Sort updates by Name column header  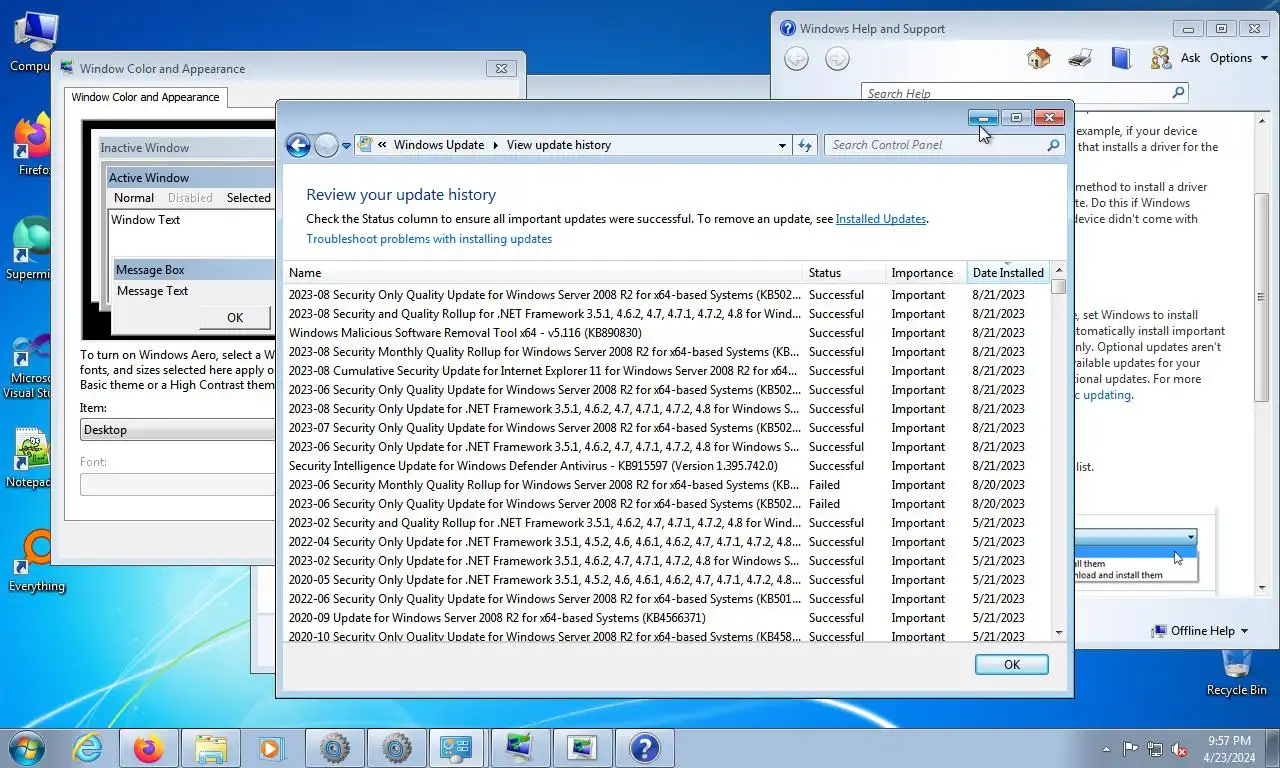pyautogui.click(x=544, y=273)
